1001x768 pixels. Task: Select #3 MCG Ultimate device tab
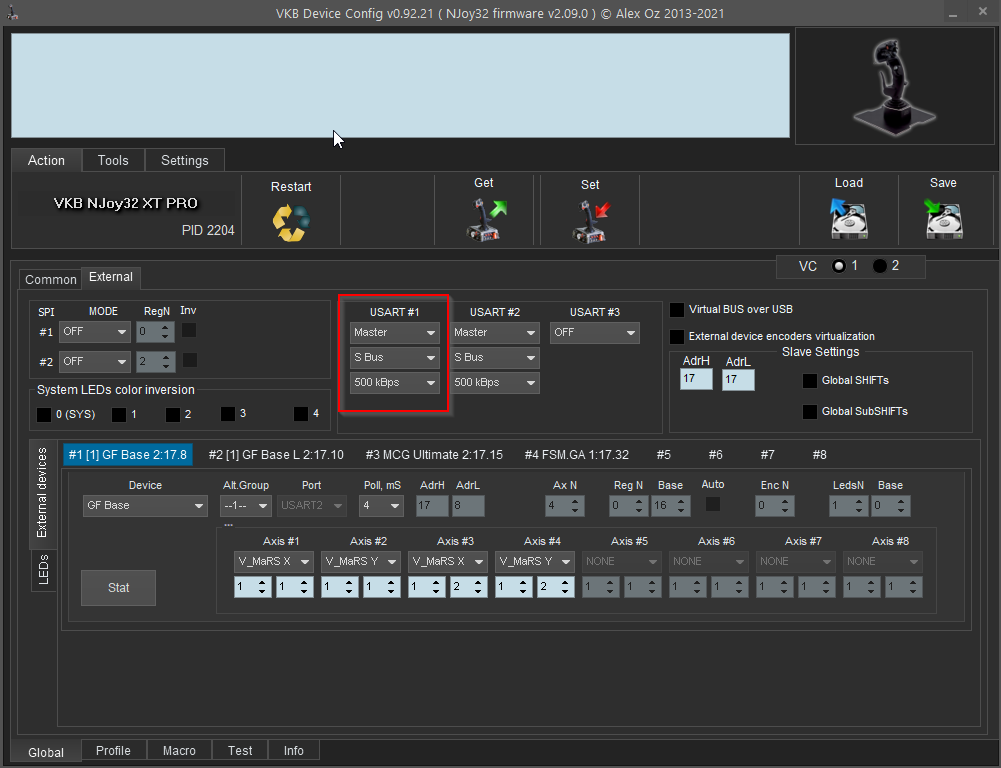click(x=434, y=455)
